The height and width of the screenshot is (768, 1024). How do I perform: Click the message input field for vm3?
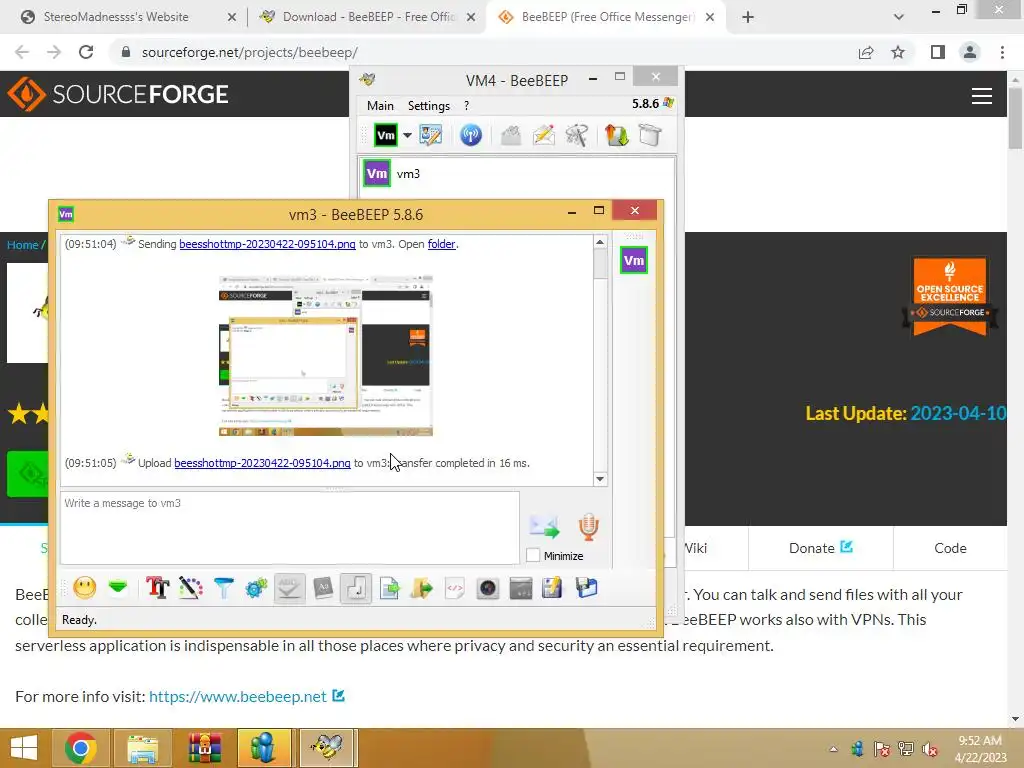pos(290,528)
